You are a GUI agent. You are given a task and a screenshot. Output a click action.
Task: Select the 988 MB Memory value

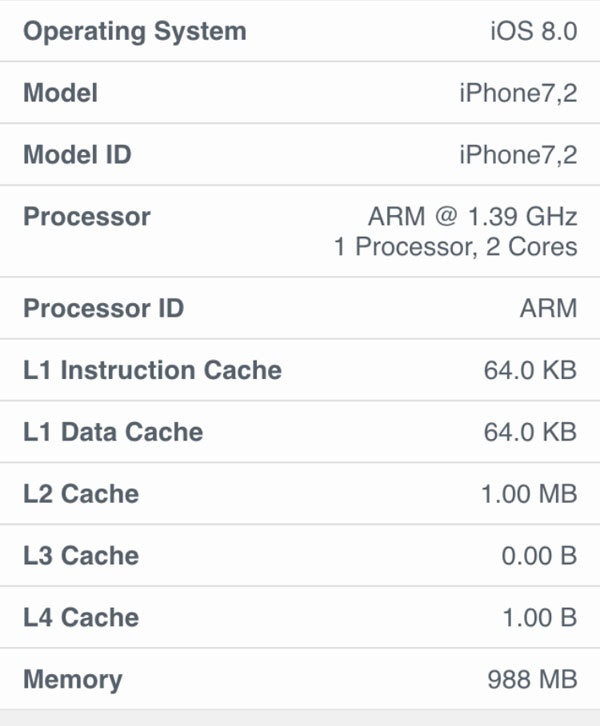click(532, 680)
